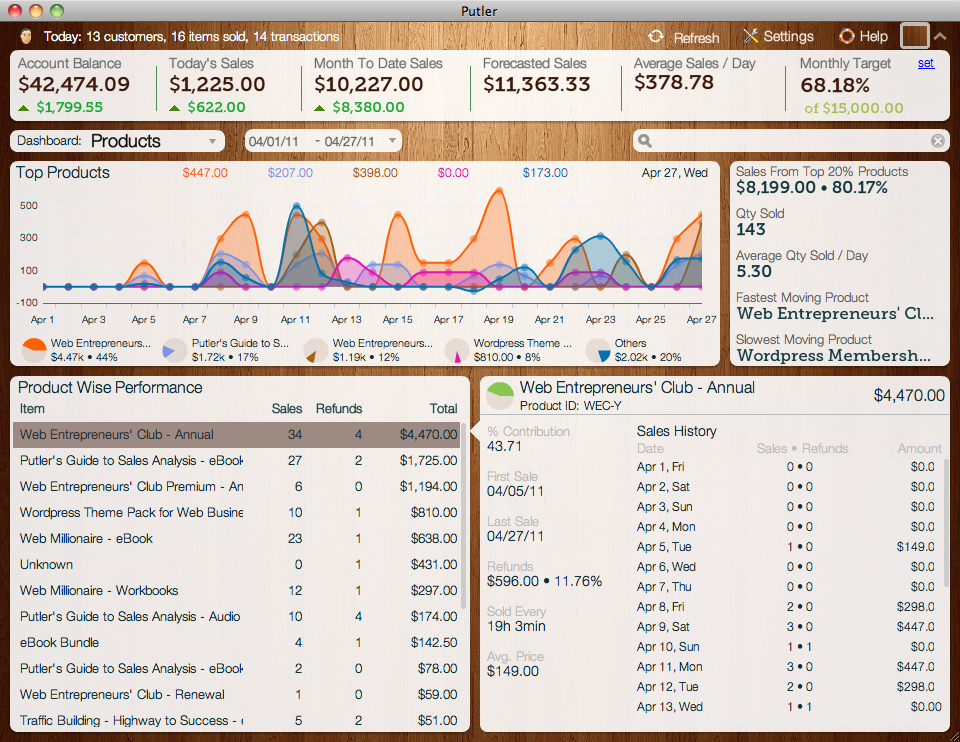Toggle Wordpress Theme pie legend icon

(457, 349)
